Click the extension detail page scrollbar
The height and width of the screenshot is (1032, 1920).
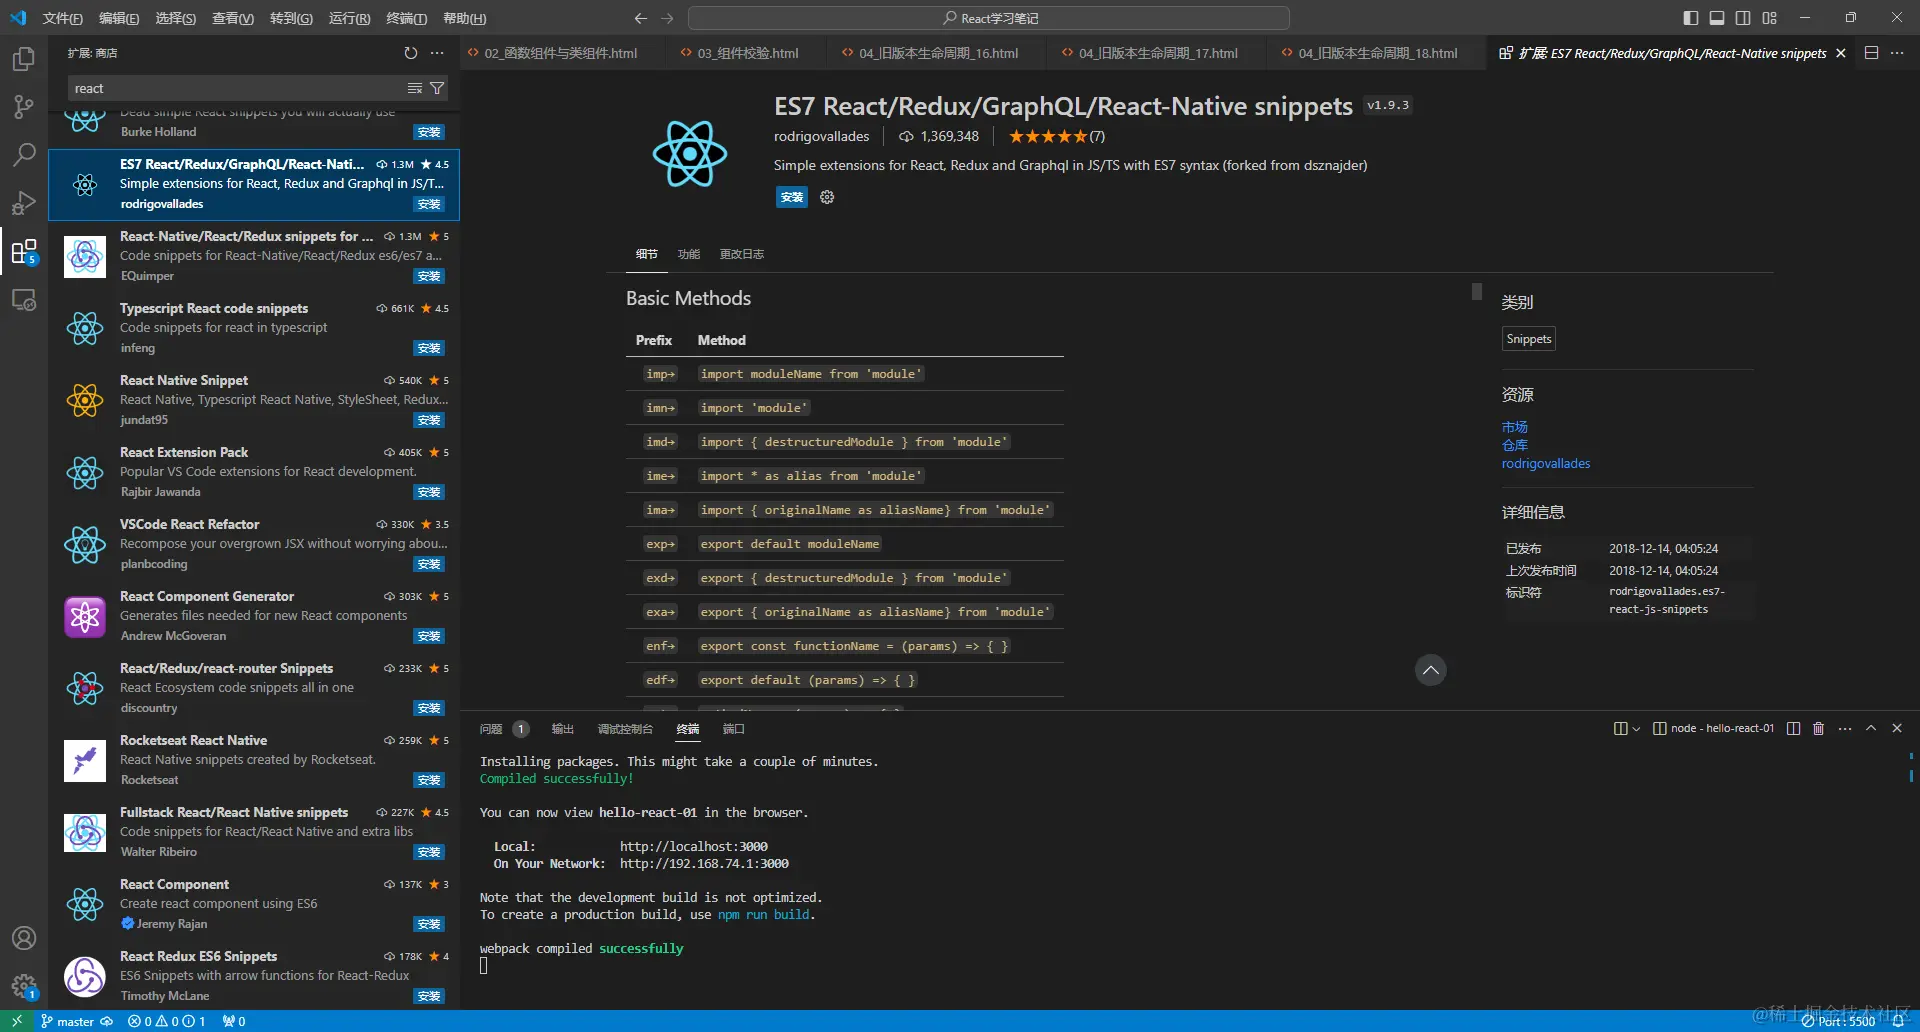[x=1476, y=291]
